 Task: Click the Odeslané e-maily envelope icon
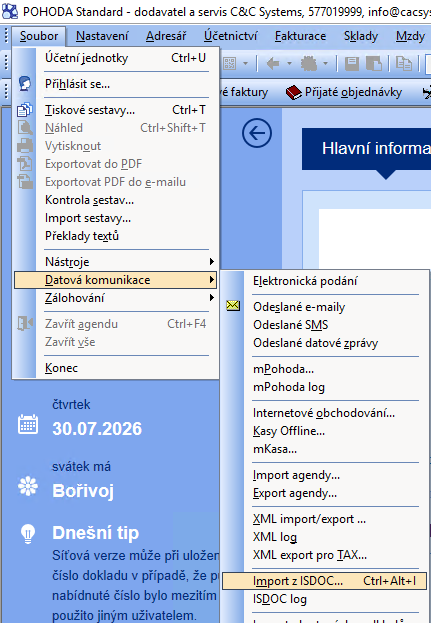(x=233, y=306)
